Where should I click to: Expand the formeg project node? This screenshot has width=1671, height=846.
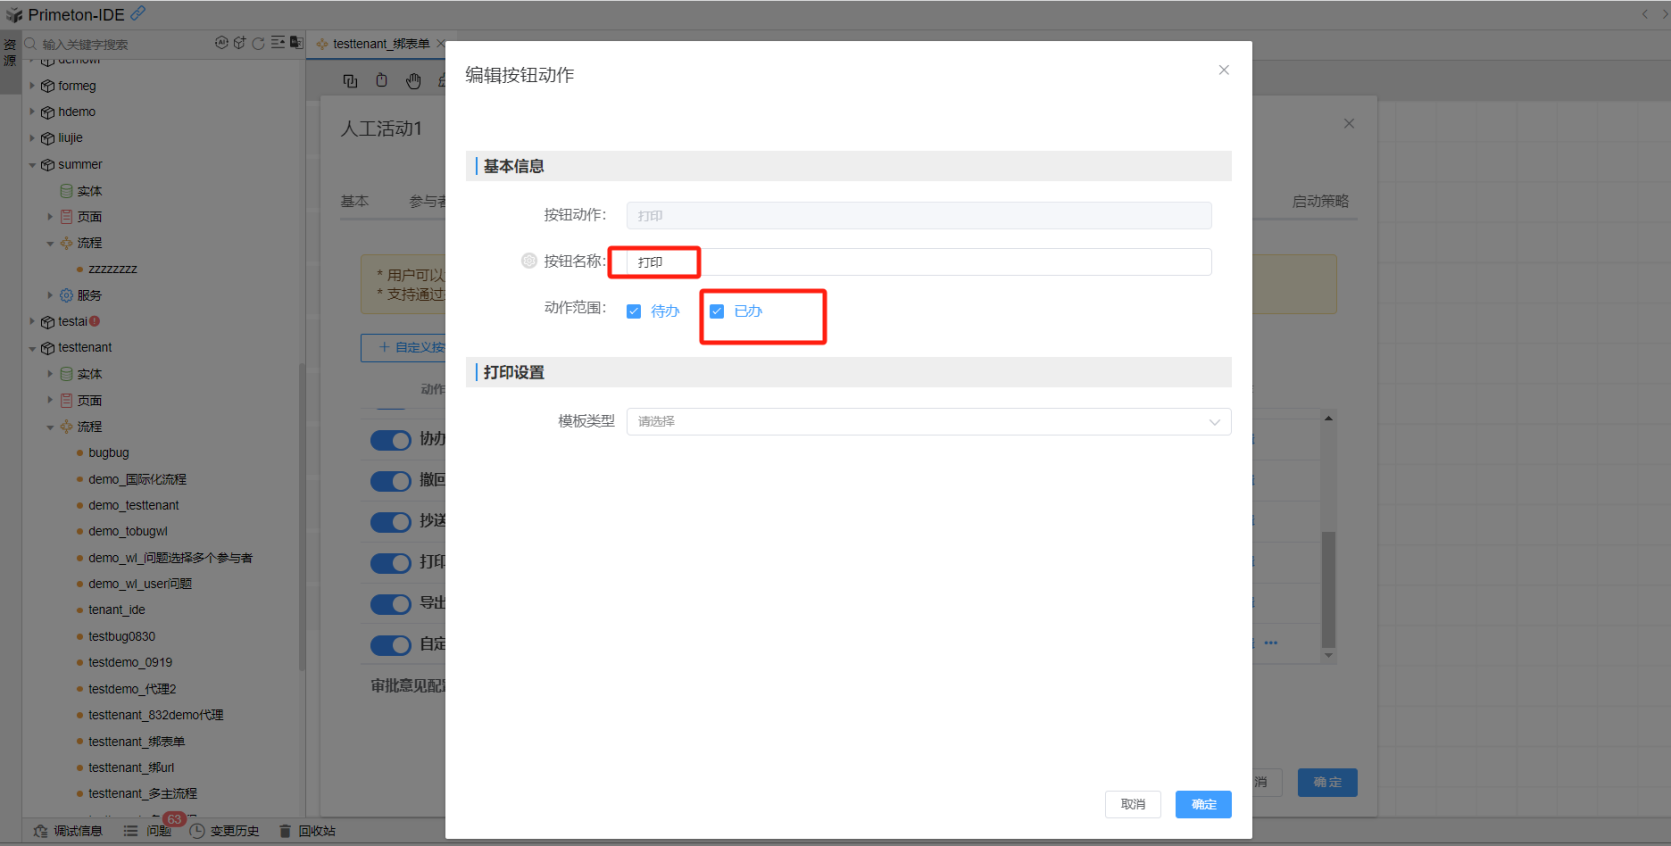tap(32, 86)
